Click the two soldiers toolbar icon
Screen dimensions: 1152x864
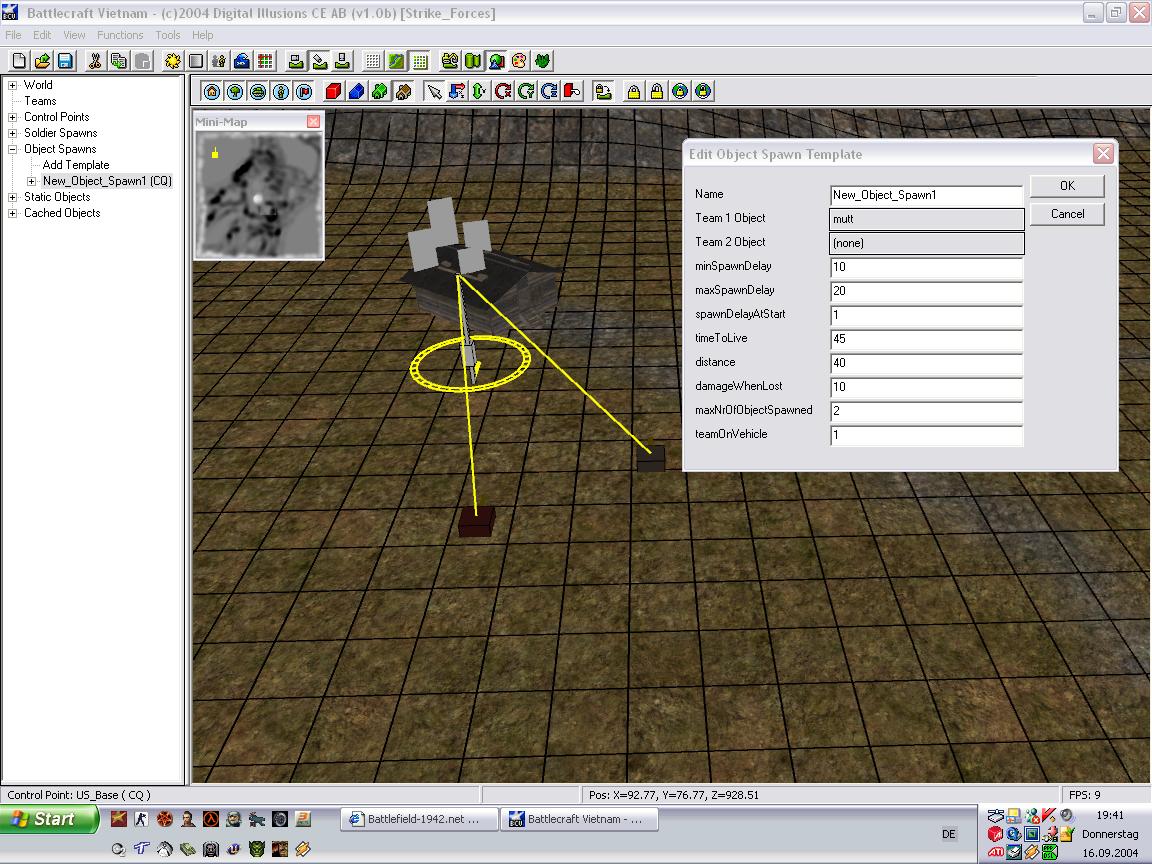(x=218, y=61)
